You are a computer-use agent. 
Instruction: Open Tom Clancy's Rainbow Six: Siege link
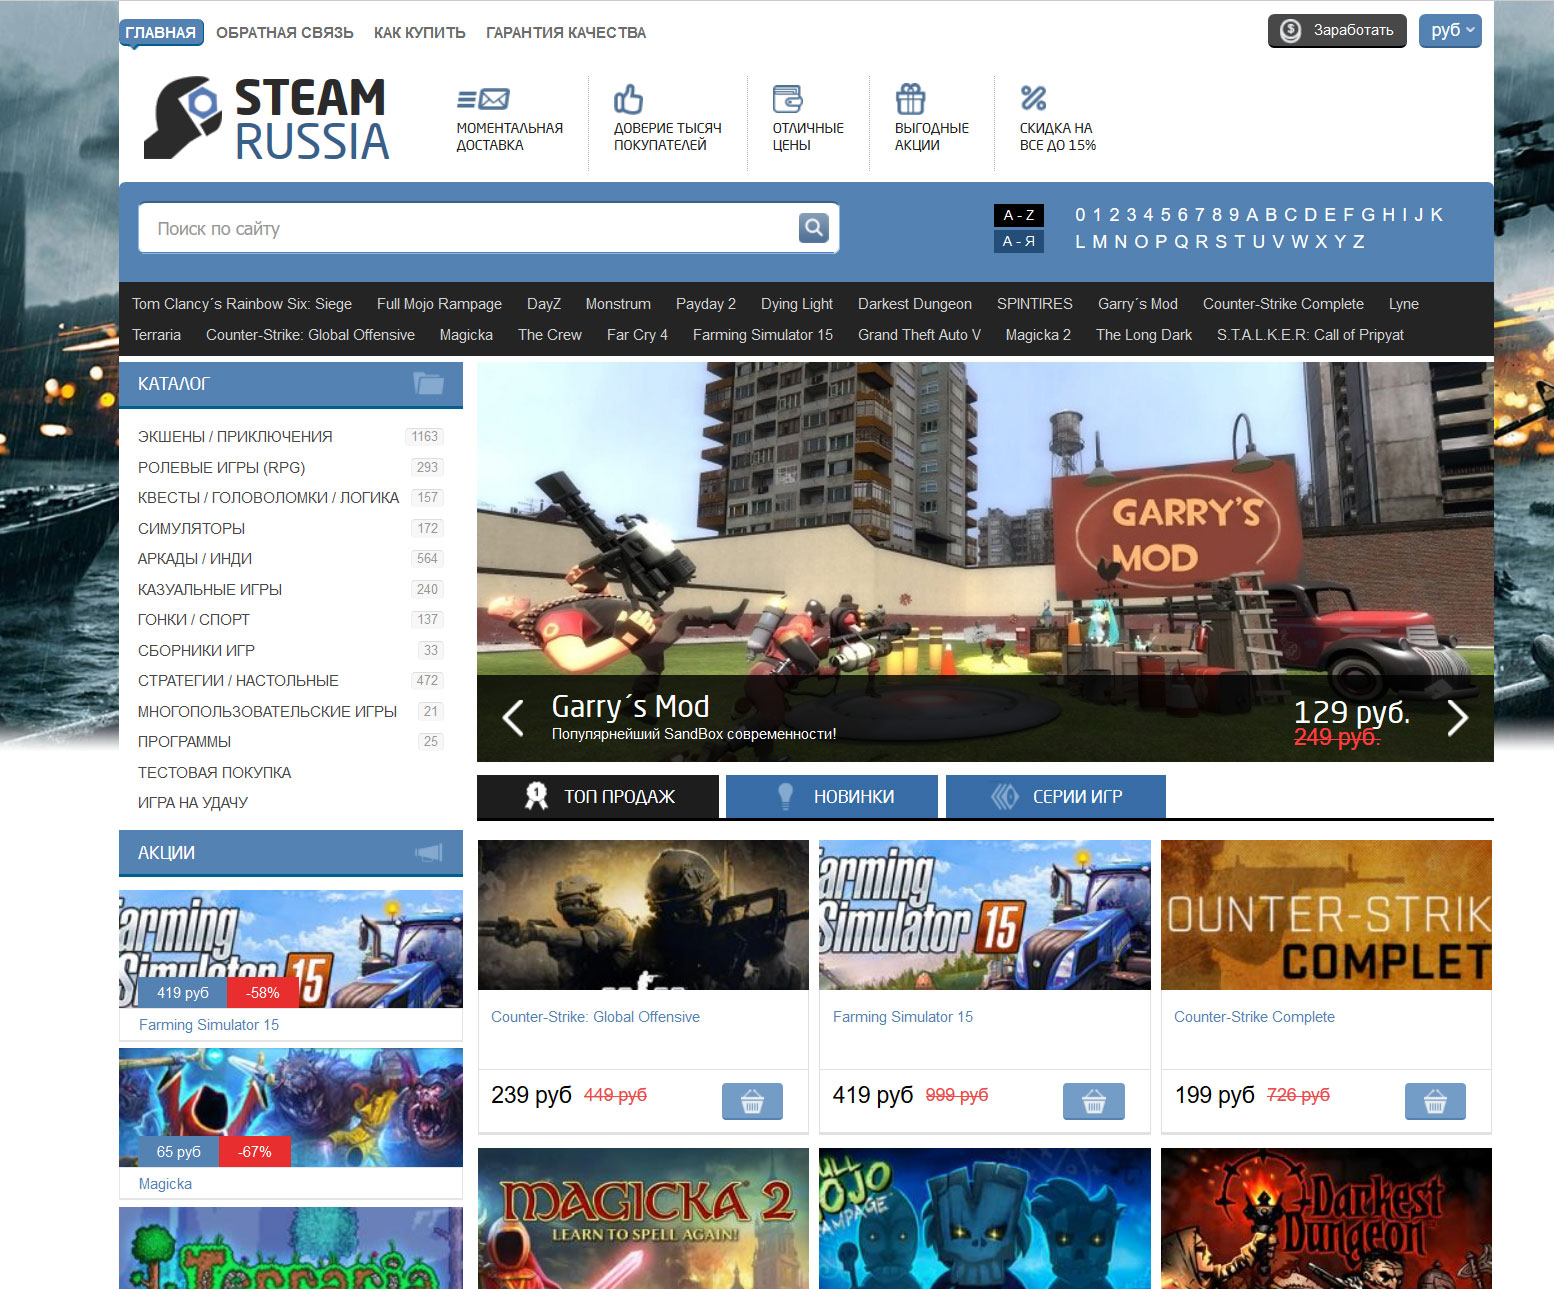242,304
